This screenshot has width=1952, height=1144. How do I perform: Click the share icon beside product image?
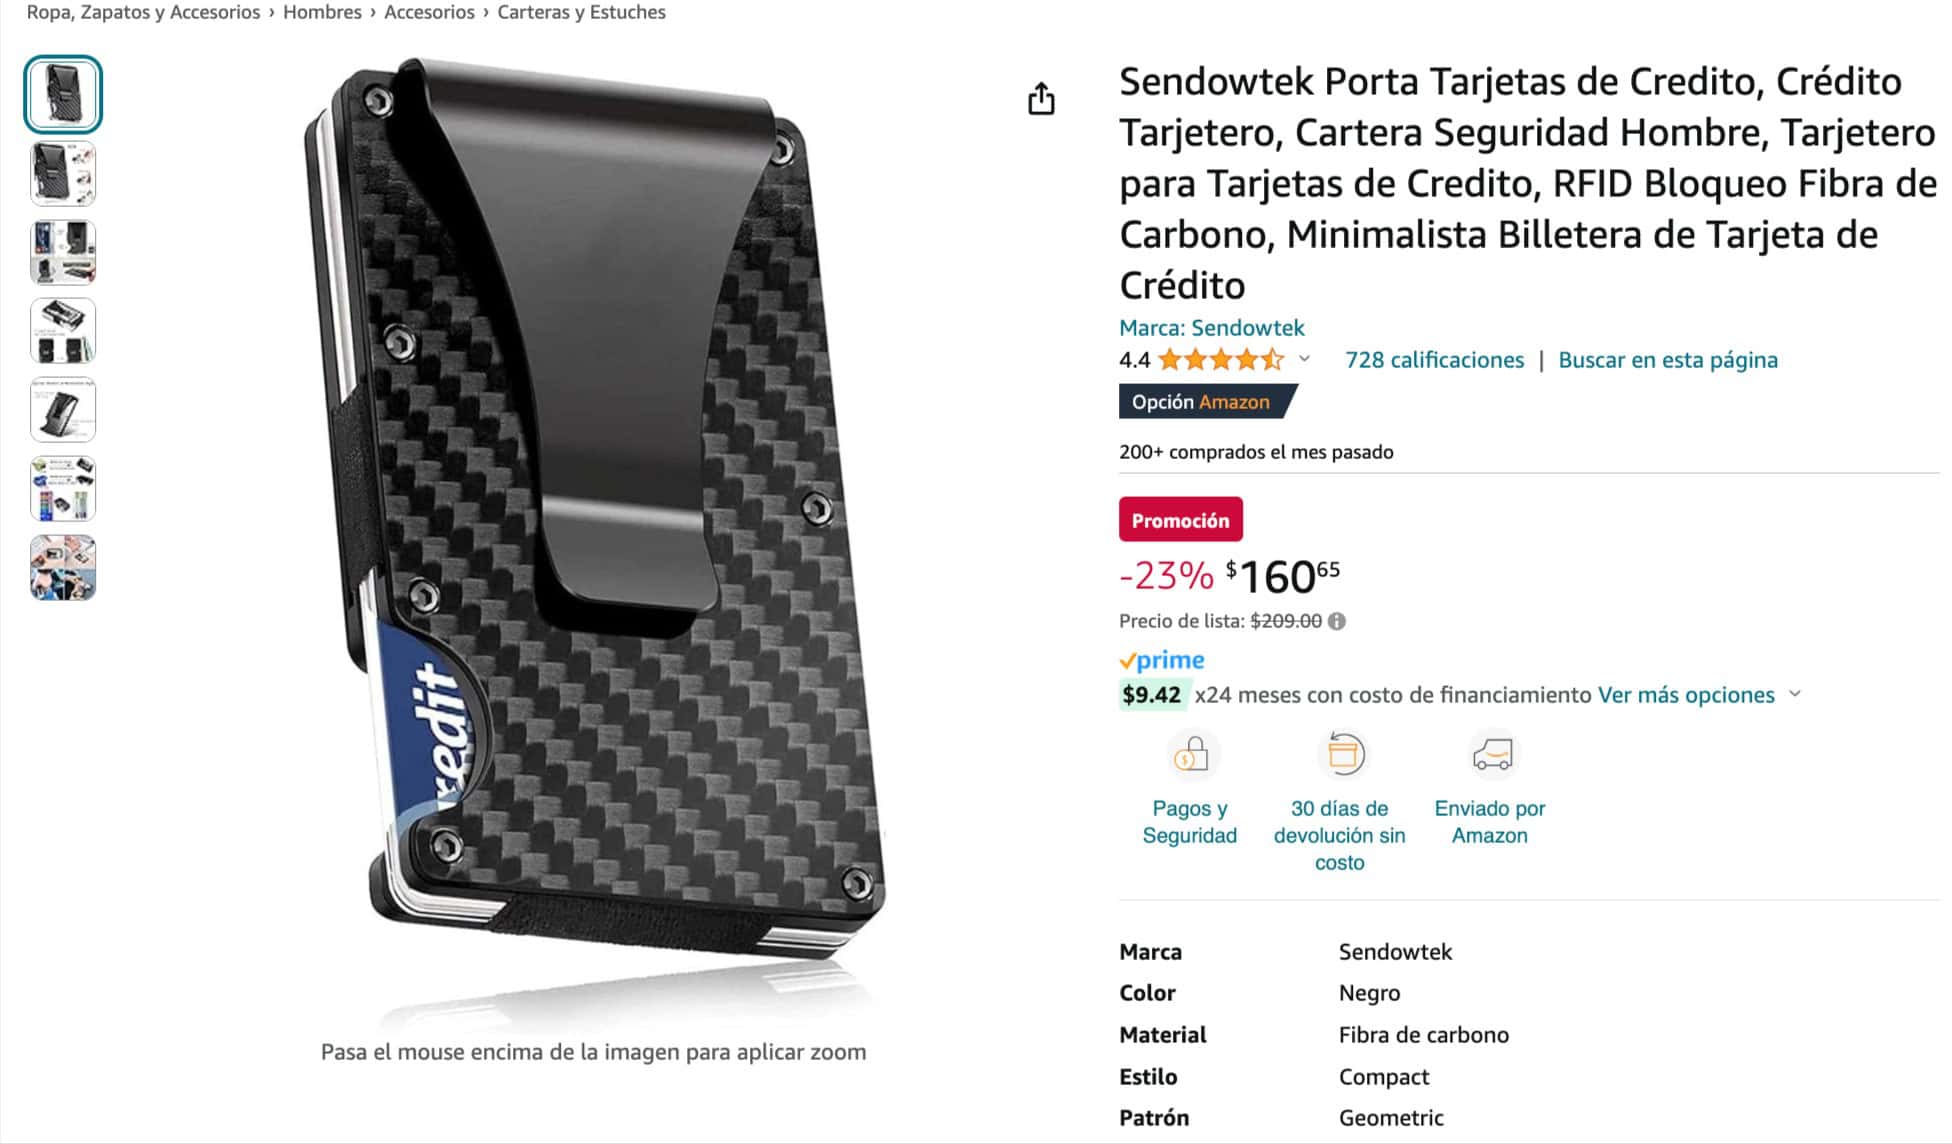click(1041, 99)
